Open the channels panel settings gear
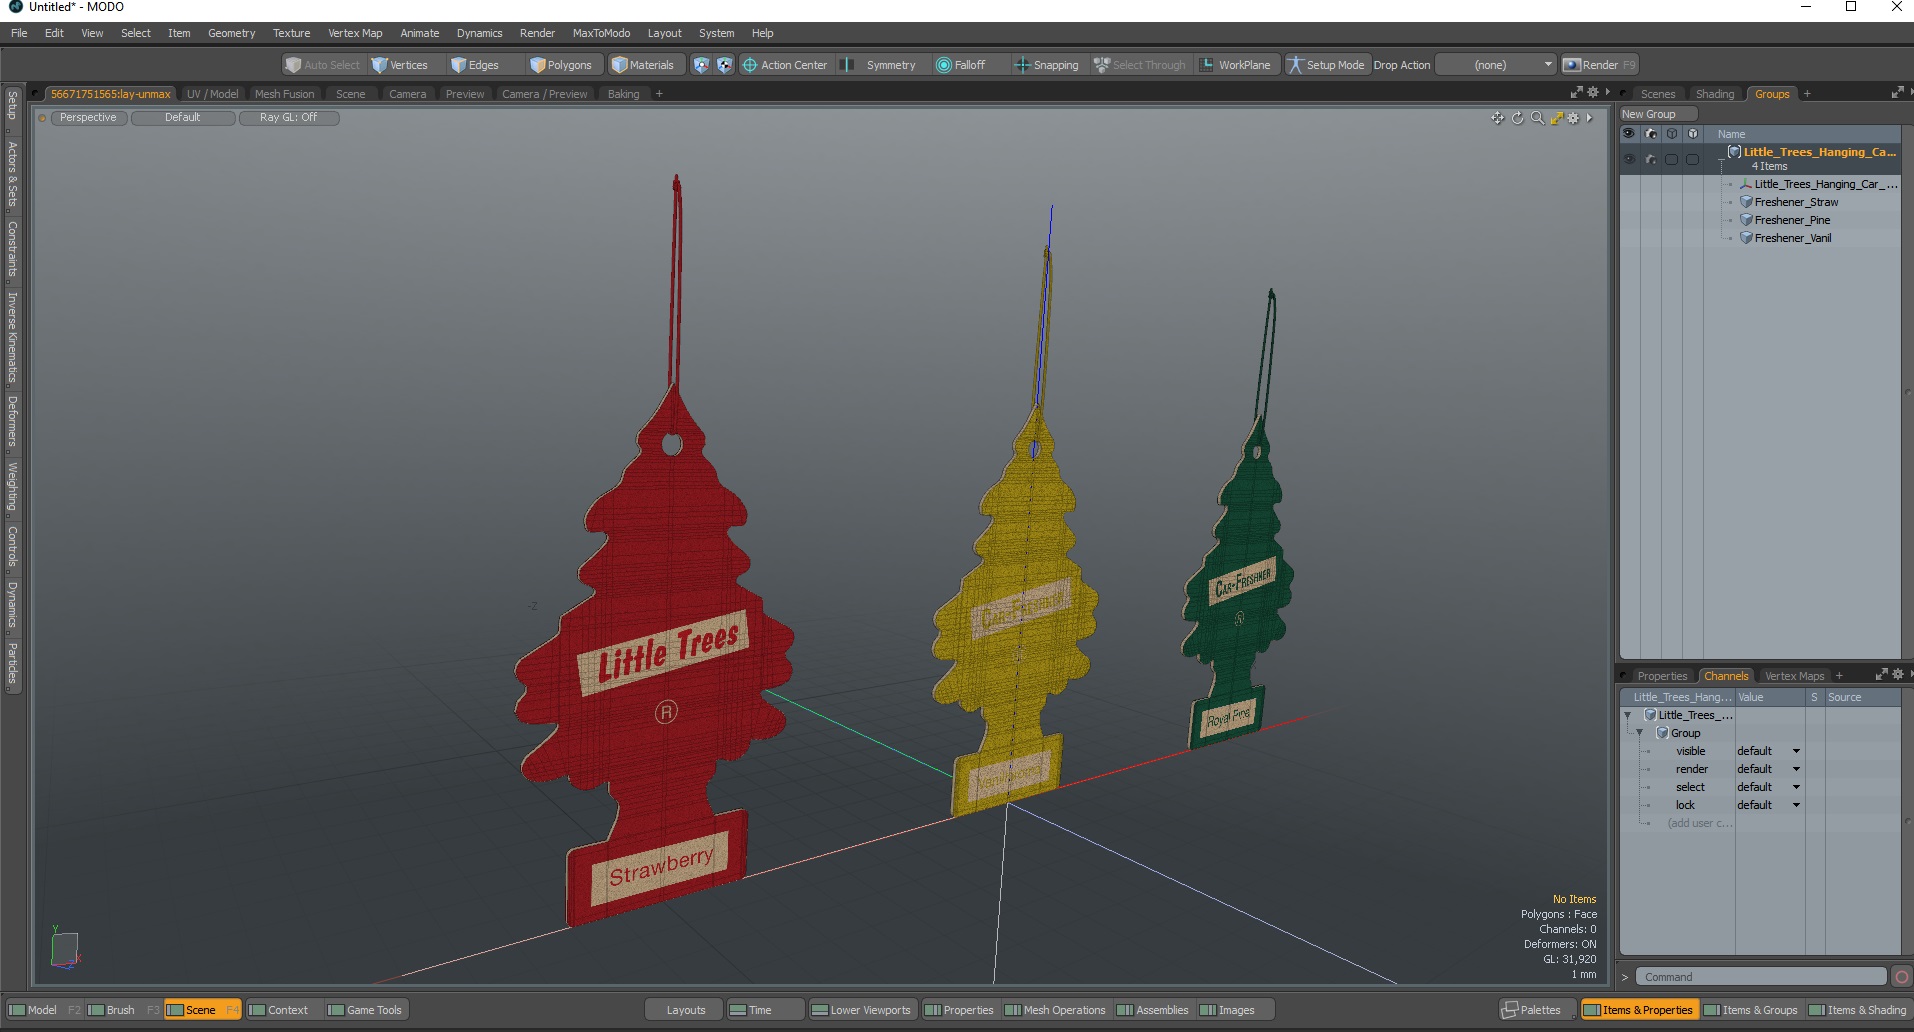Viewport: 1914px width, 1032px height. click(x=1898, y=675)
